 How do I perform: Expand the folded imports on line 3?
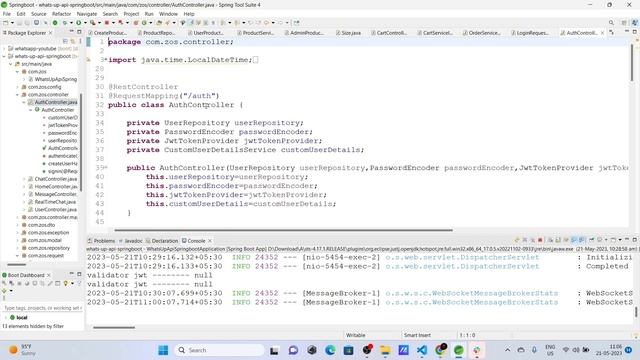(106, 60)
